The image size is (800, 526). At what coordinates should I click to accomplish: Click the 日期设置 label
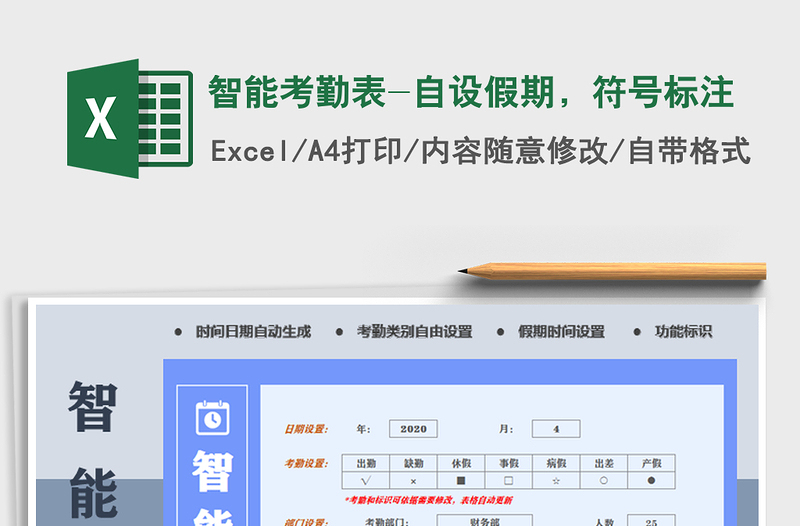306,429
